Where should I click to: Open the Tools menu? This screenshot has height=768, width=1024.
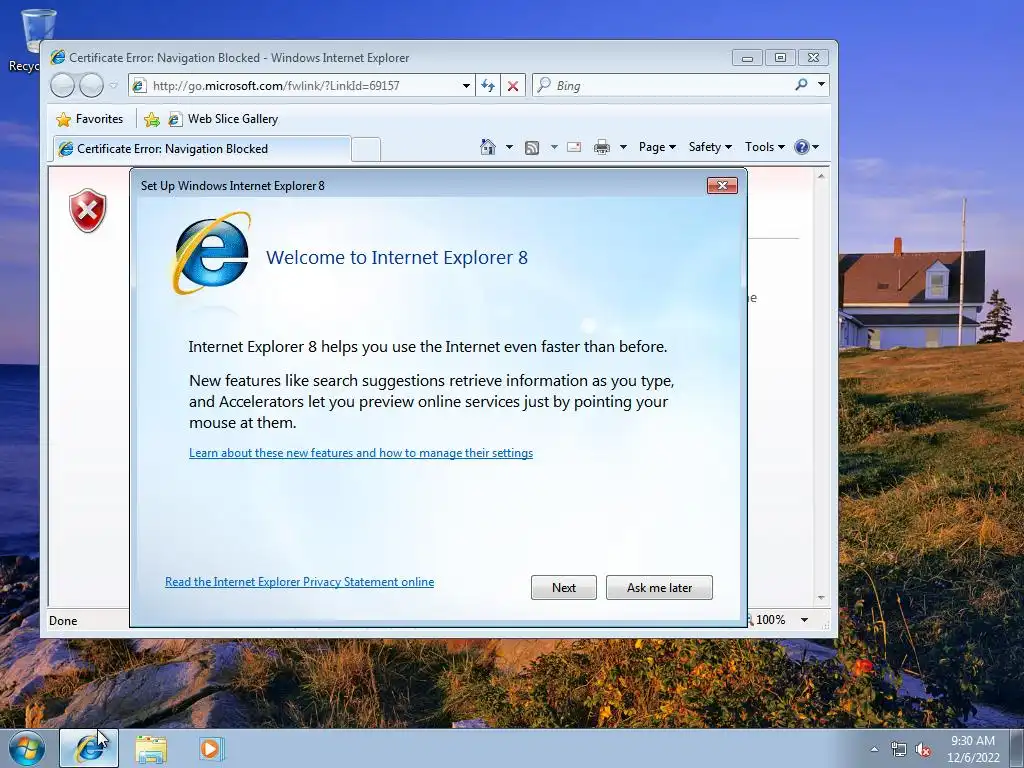[x=765, y=147]
